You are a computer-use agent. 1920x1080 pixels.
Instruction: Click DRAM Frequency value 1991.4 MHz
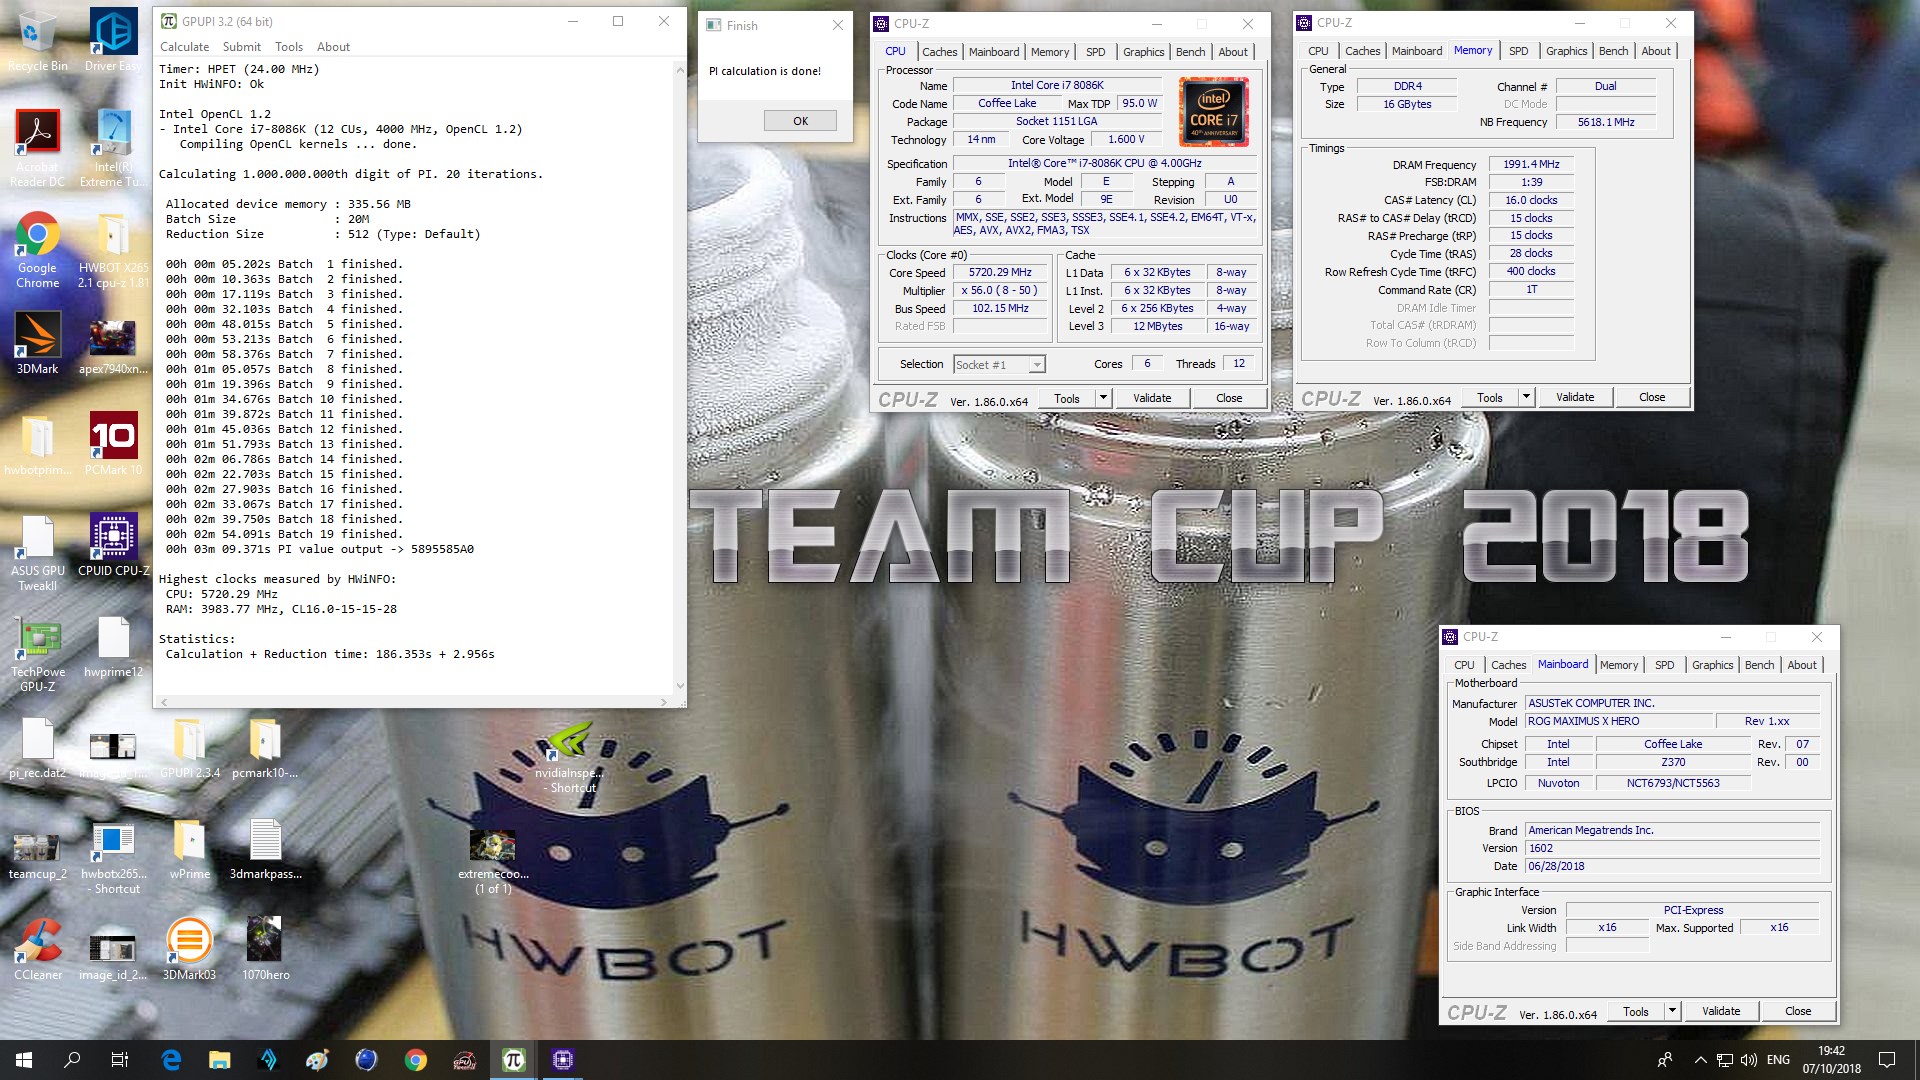1530,164
